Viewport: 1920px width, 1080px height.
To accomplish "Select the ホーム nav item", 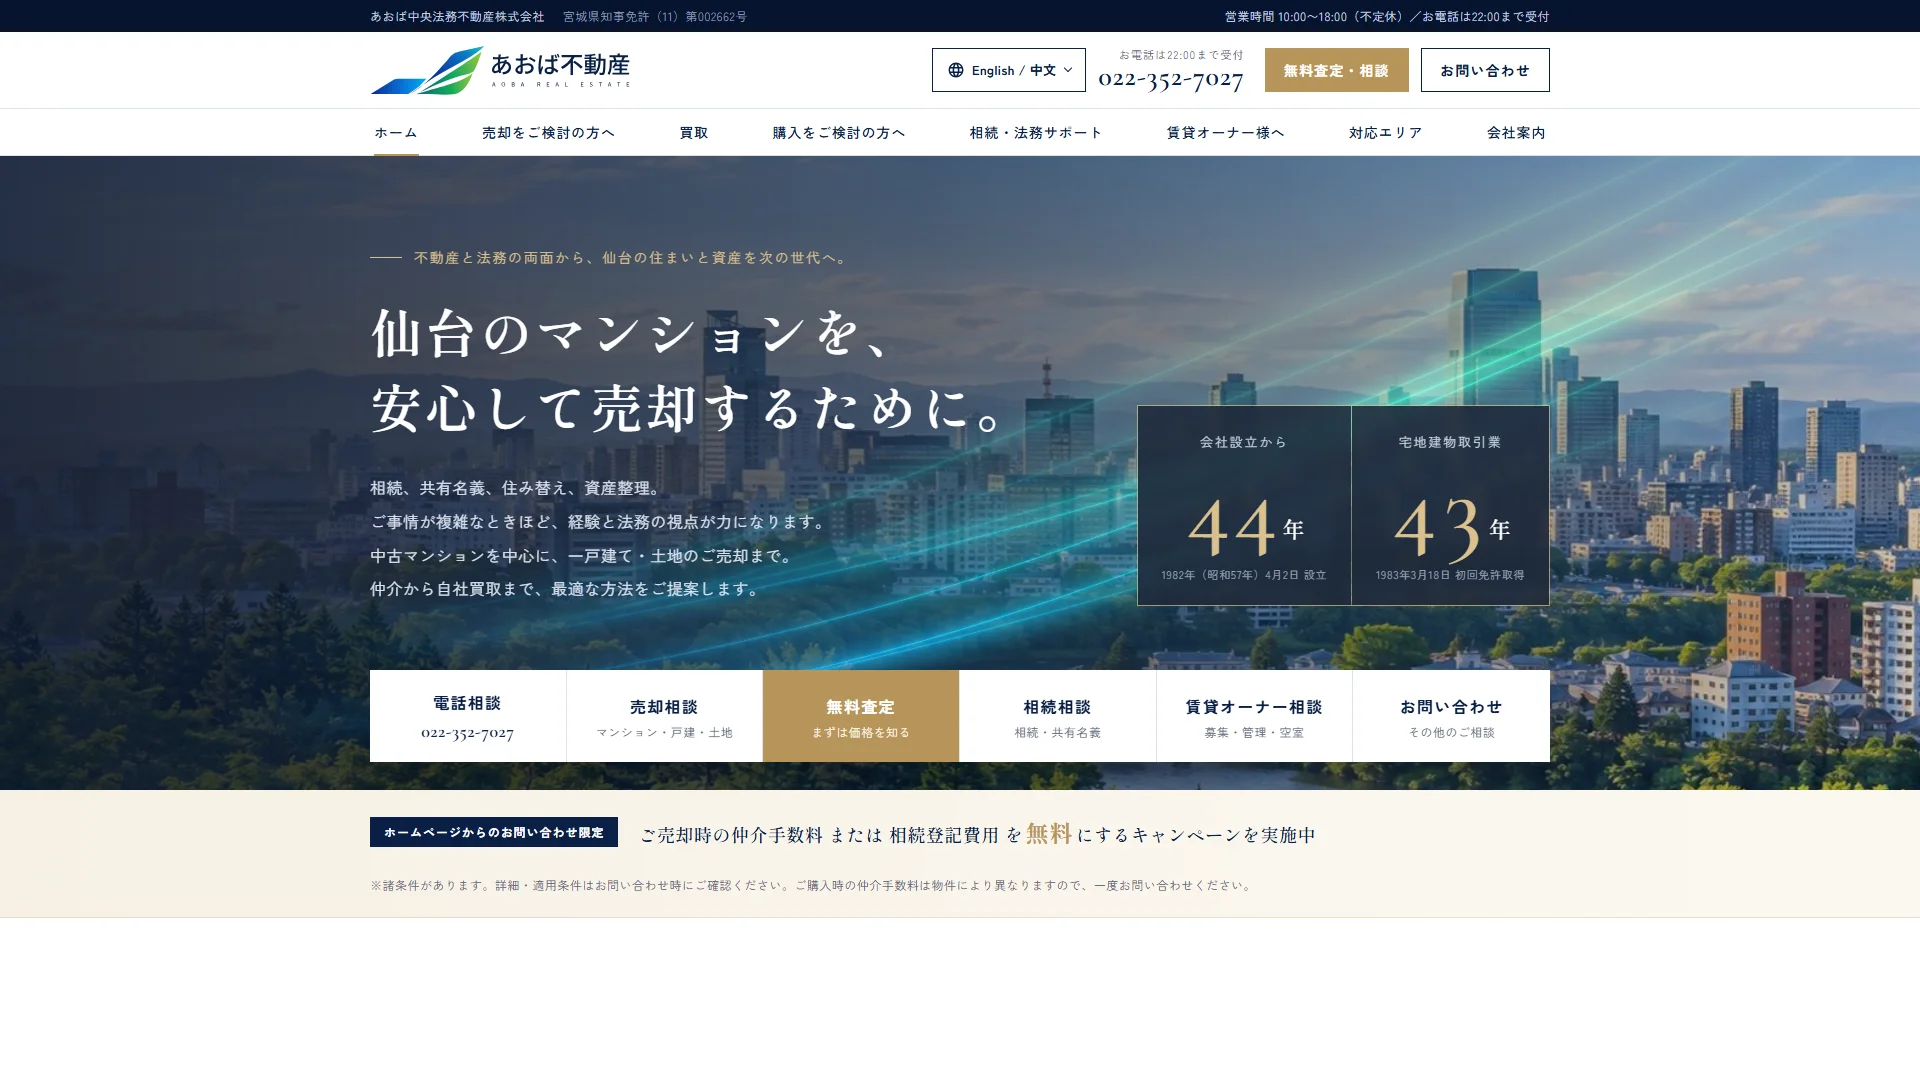I will click(396, 132).
